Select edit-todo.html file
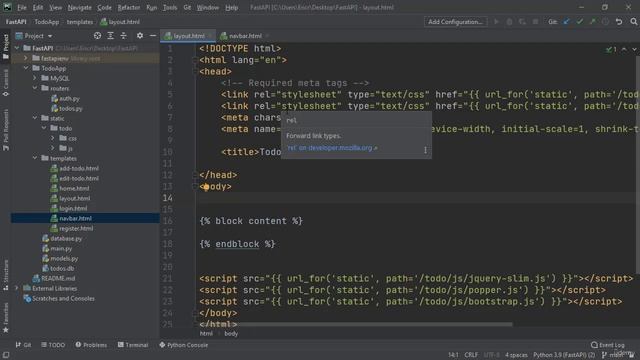Viewport: 640px width, 360px height. click(74, 178)
